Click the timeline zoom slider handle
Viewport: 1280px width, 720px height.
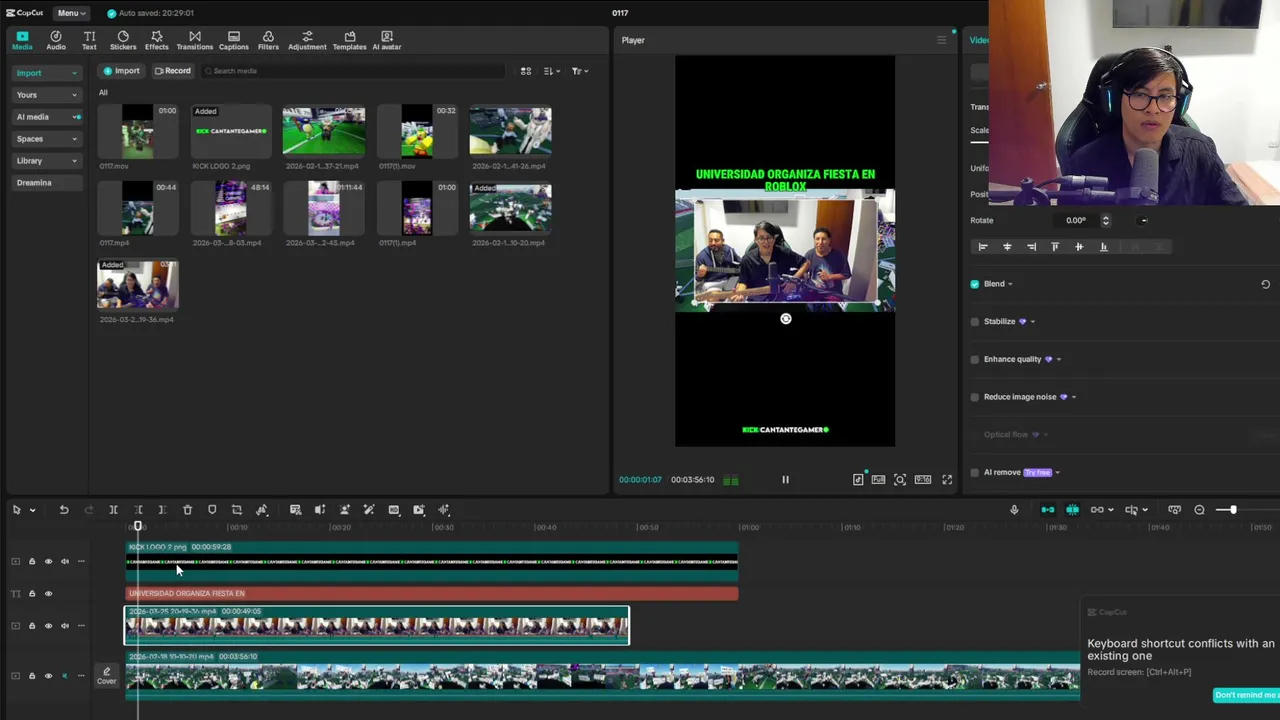pyautogui.click(x=1233, y=510)
